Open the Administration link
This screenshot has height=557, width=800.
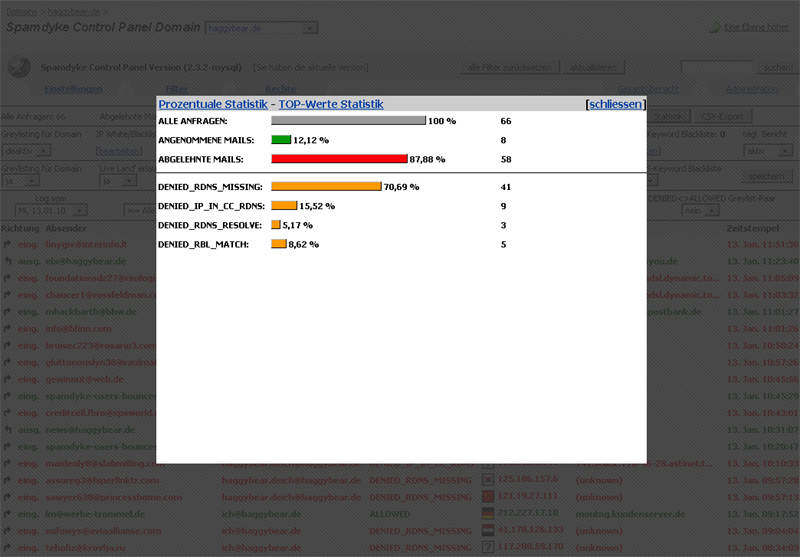click(752, 89)
